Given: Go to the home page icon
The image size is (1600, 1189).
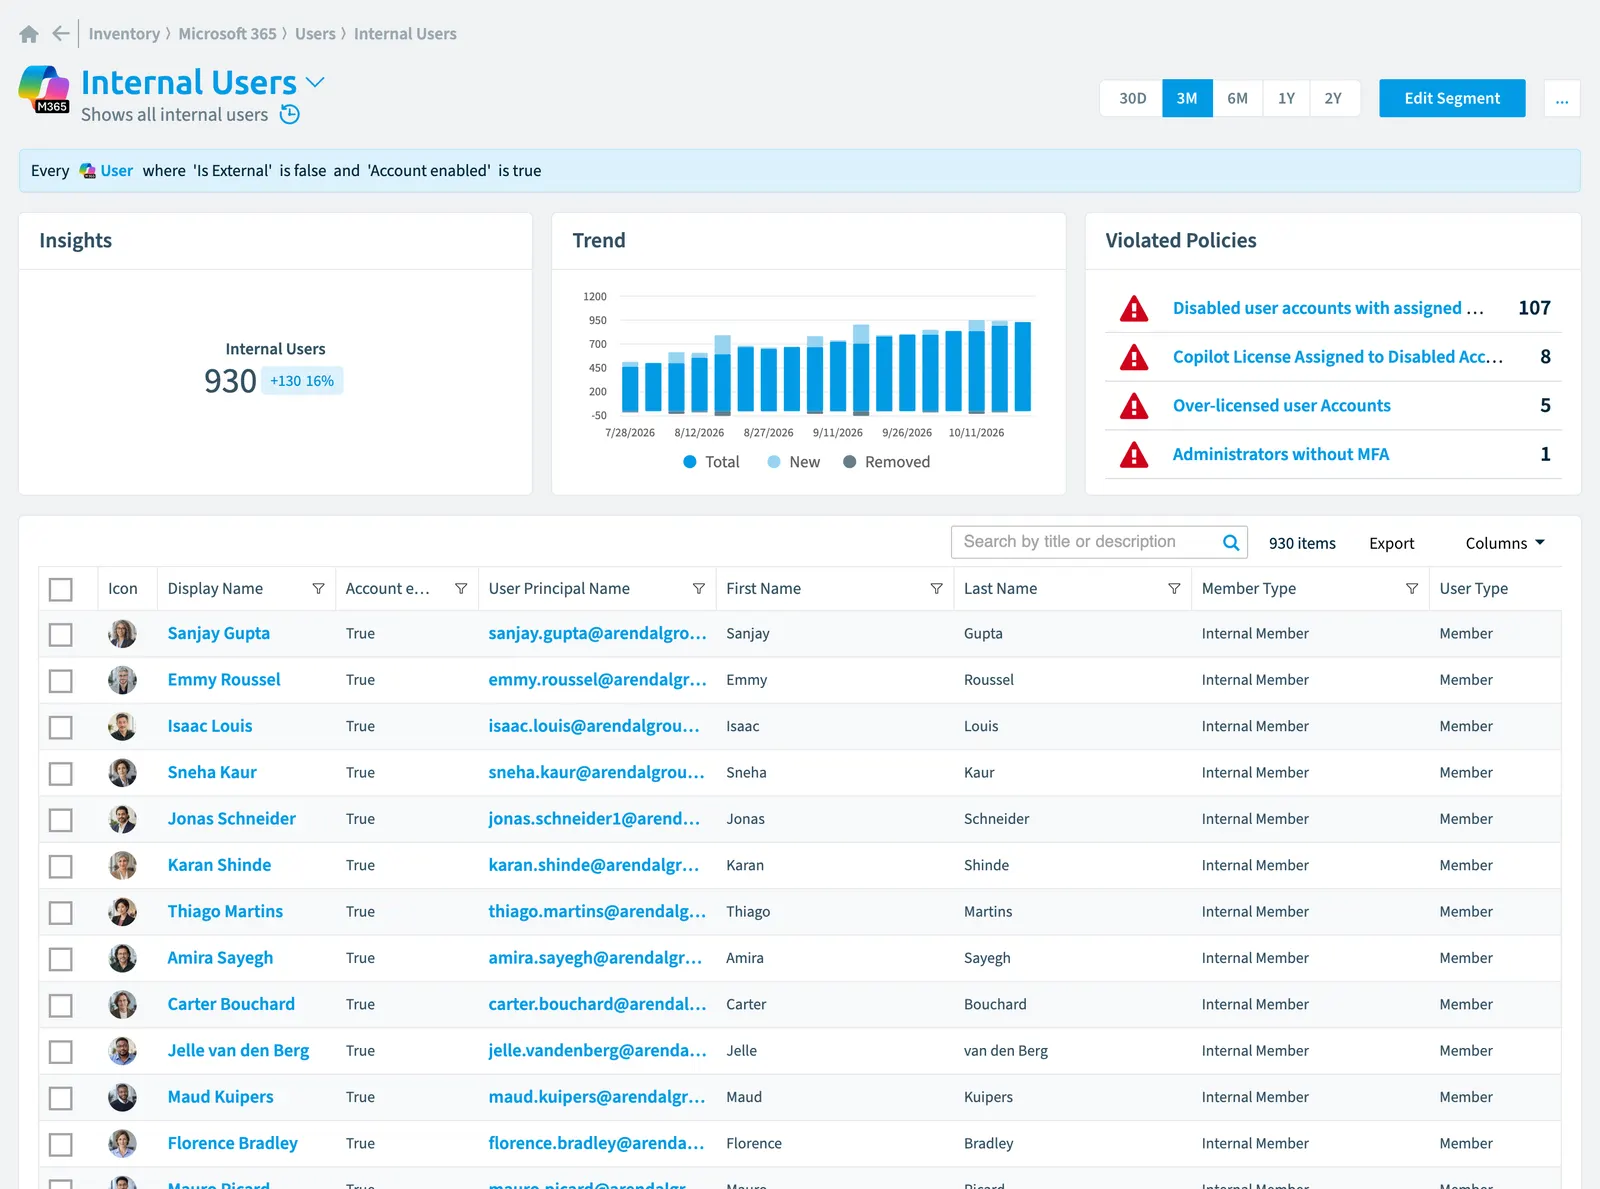Looking at the screenshot, I should point(29,34).
